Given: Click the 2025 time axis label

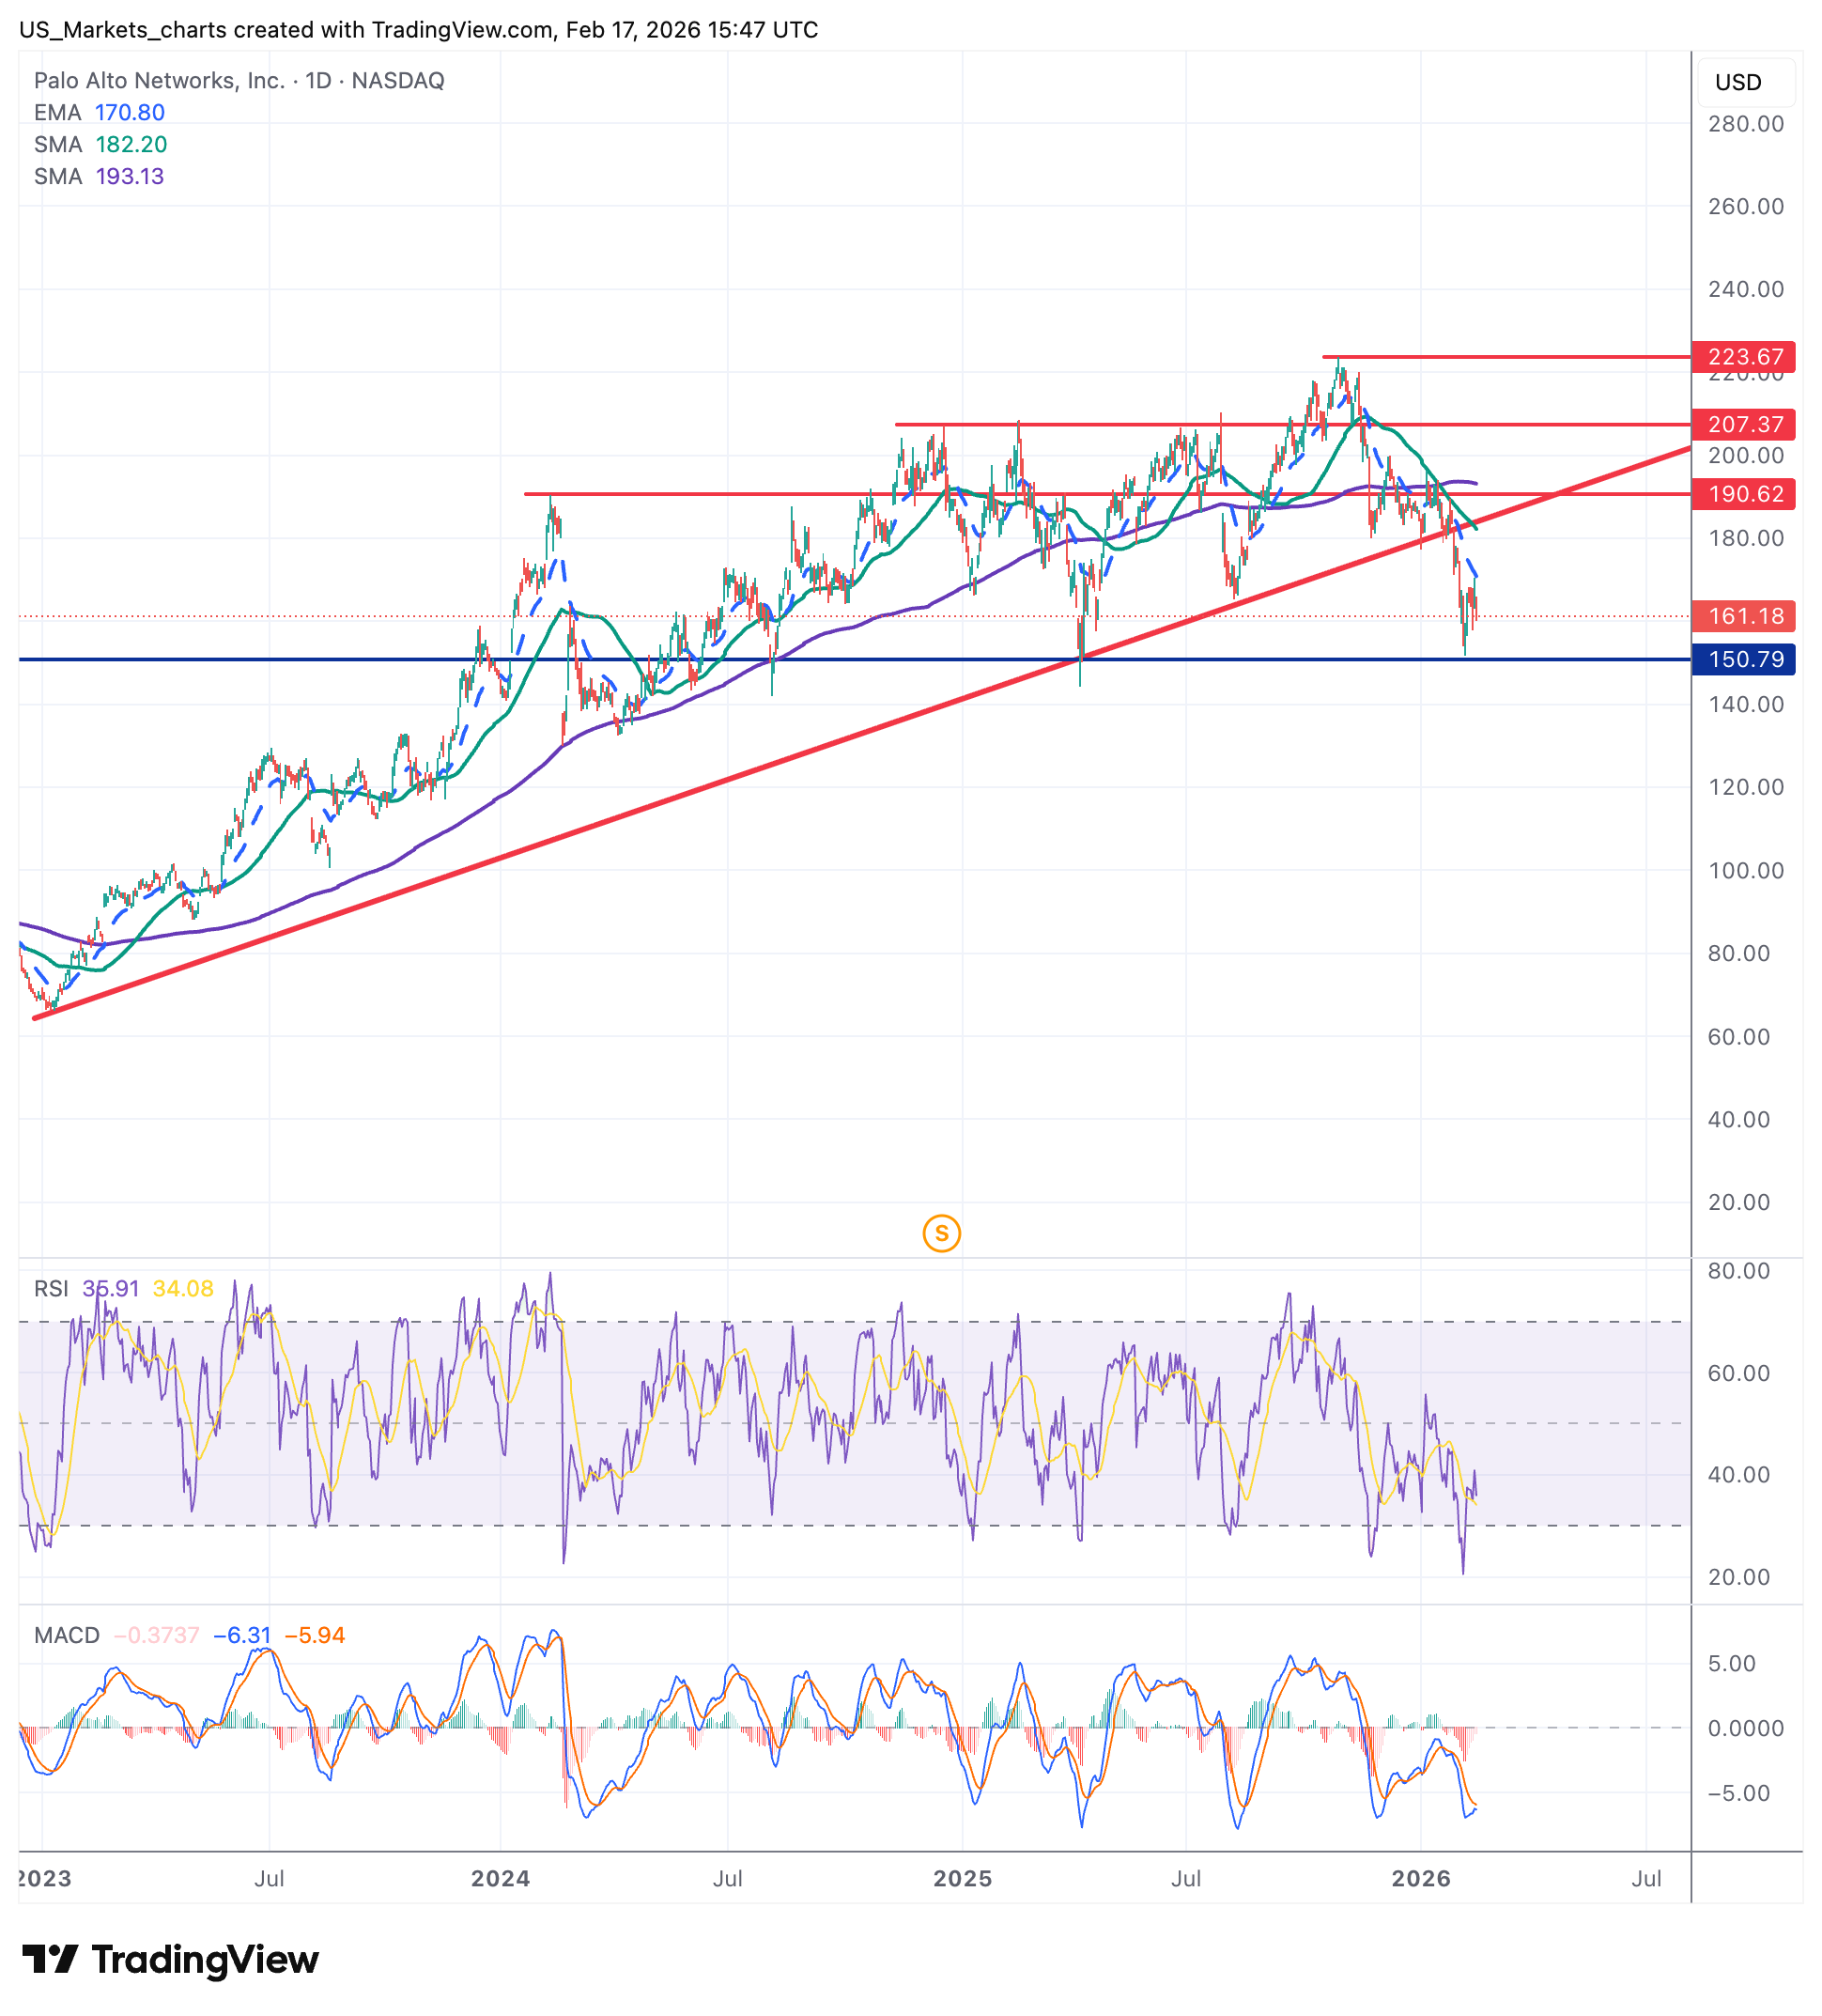Looking at the screenshot, I should point(962,1878).
